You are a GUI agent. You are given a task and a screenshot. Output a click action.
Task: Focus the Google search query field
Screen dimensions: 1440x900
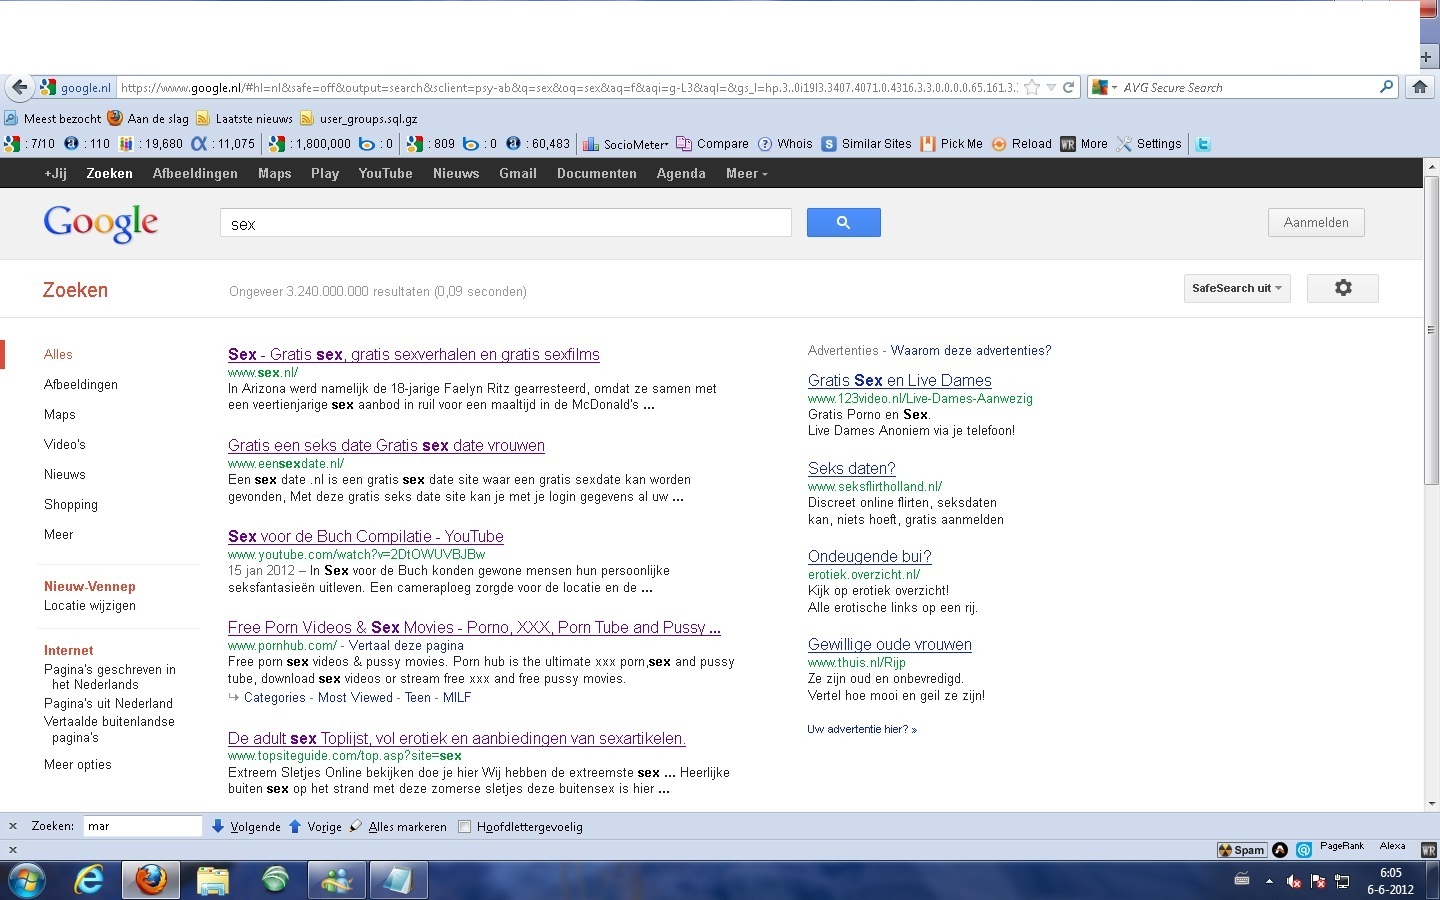coord(505,223)
